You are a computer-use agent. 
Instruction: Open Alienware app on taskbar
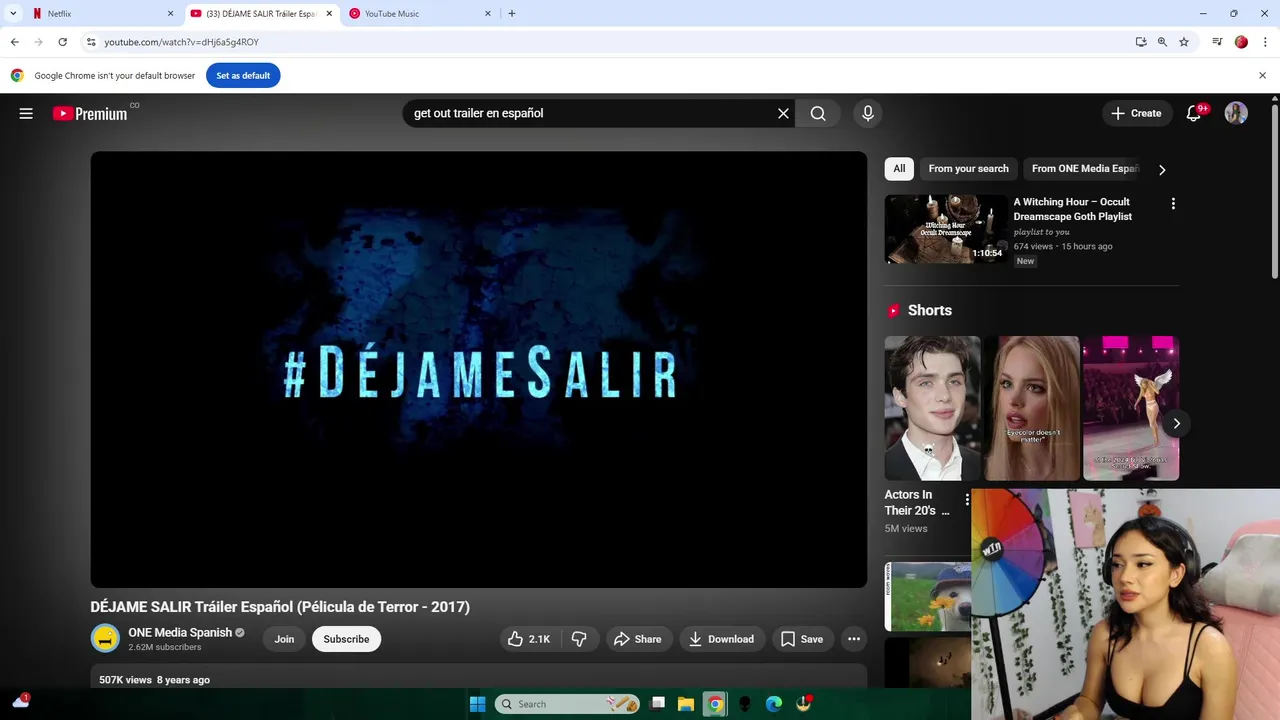tap(744, 704)
